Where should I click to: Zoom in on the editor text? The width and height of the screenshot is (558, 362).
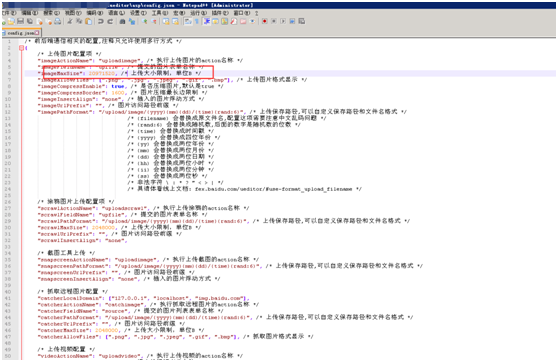tap(144, 21)
